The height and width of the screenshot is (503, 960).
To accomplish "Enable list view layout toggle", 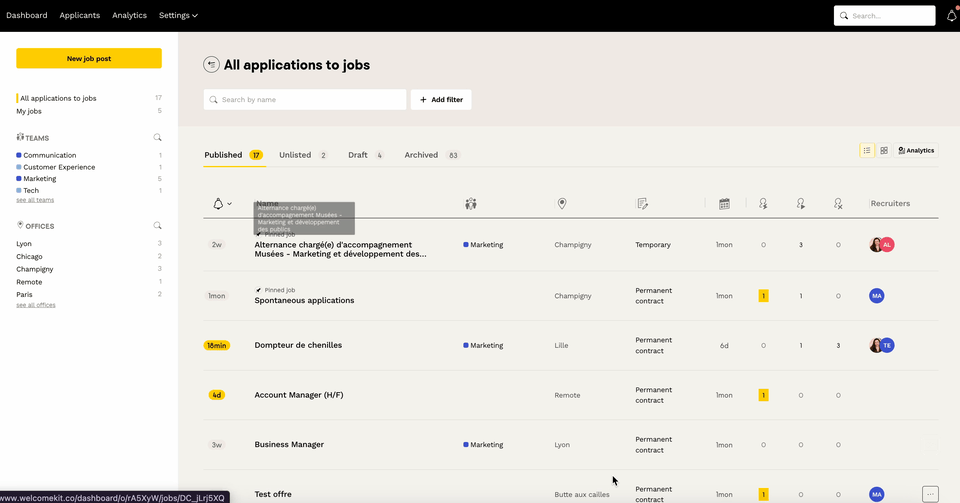I will click(867, 151).
